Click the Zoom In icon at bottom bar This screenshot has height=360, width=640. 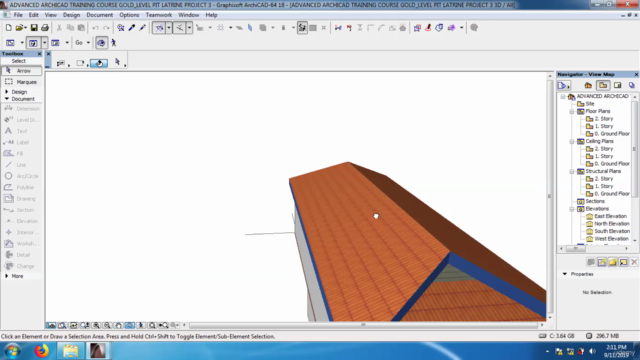96,325
